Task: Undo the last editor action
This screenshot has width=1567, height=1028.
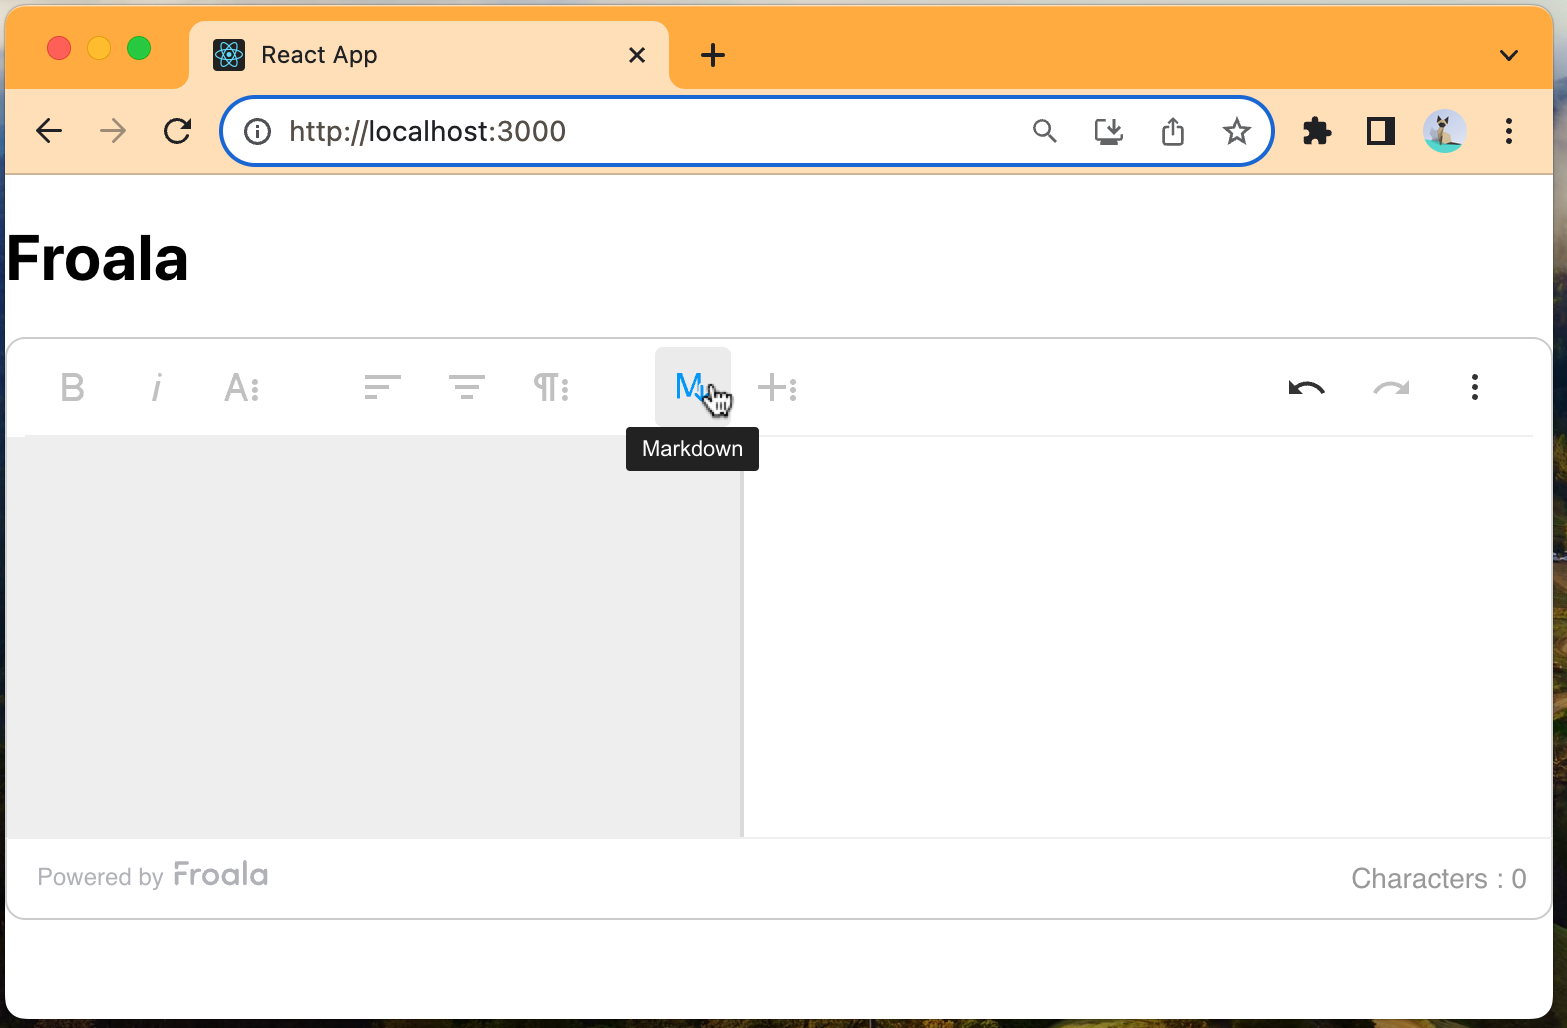Action: (1306, 388)
